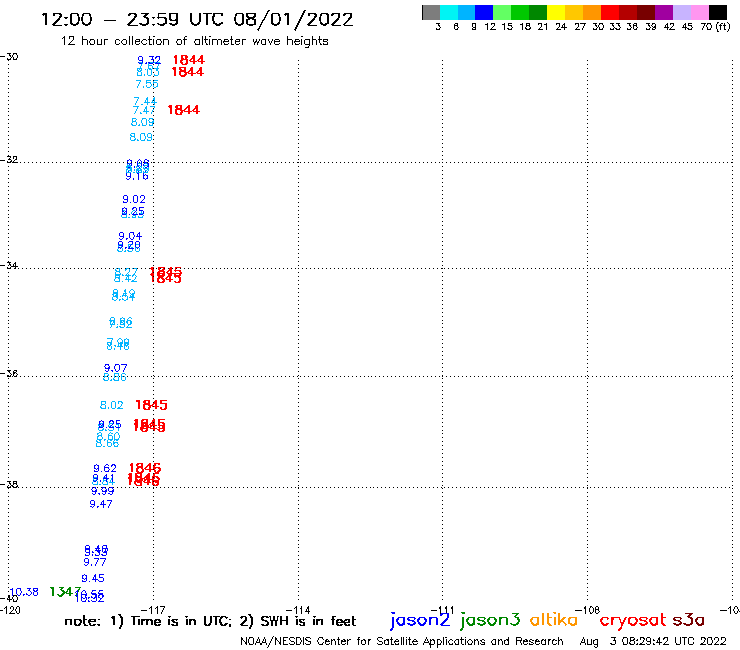
Task: Select the '9.02' wave height reading
Action: coord(134,199)
